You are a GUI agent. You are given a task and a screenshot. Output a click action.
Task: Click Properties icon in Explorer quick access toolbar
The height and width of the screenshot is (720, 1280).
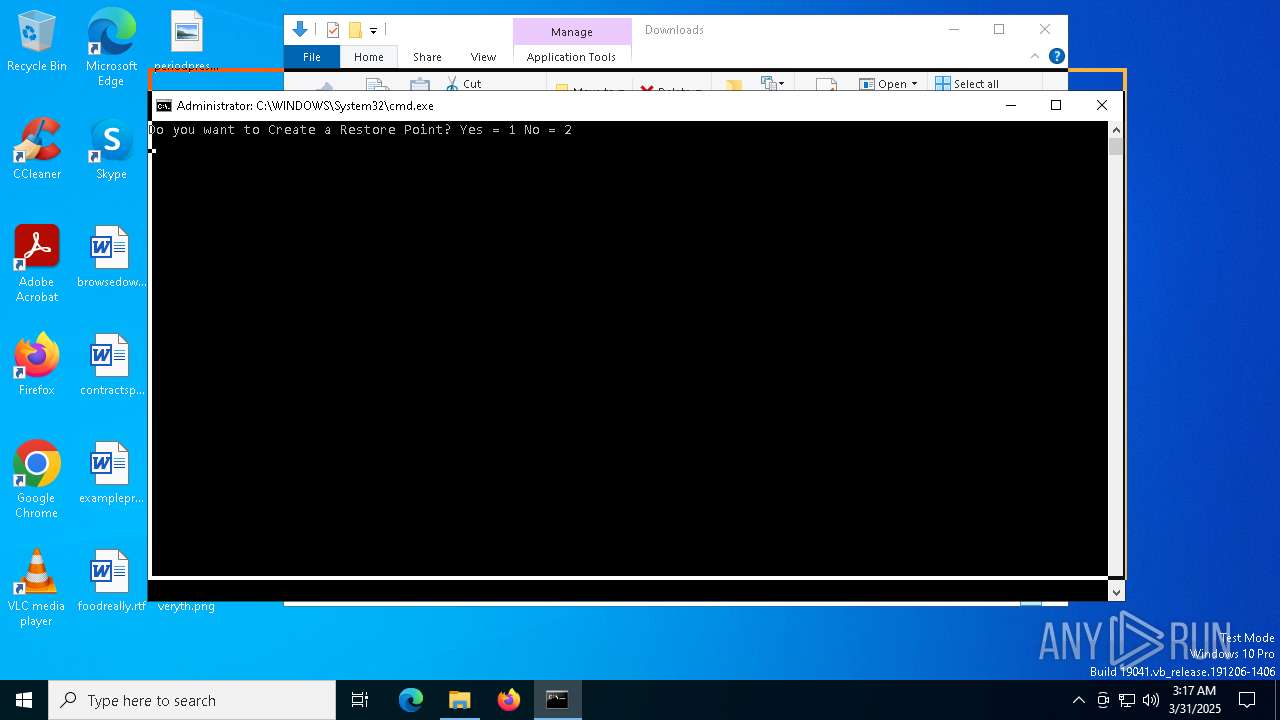pos(333,30)
